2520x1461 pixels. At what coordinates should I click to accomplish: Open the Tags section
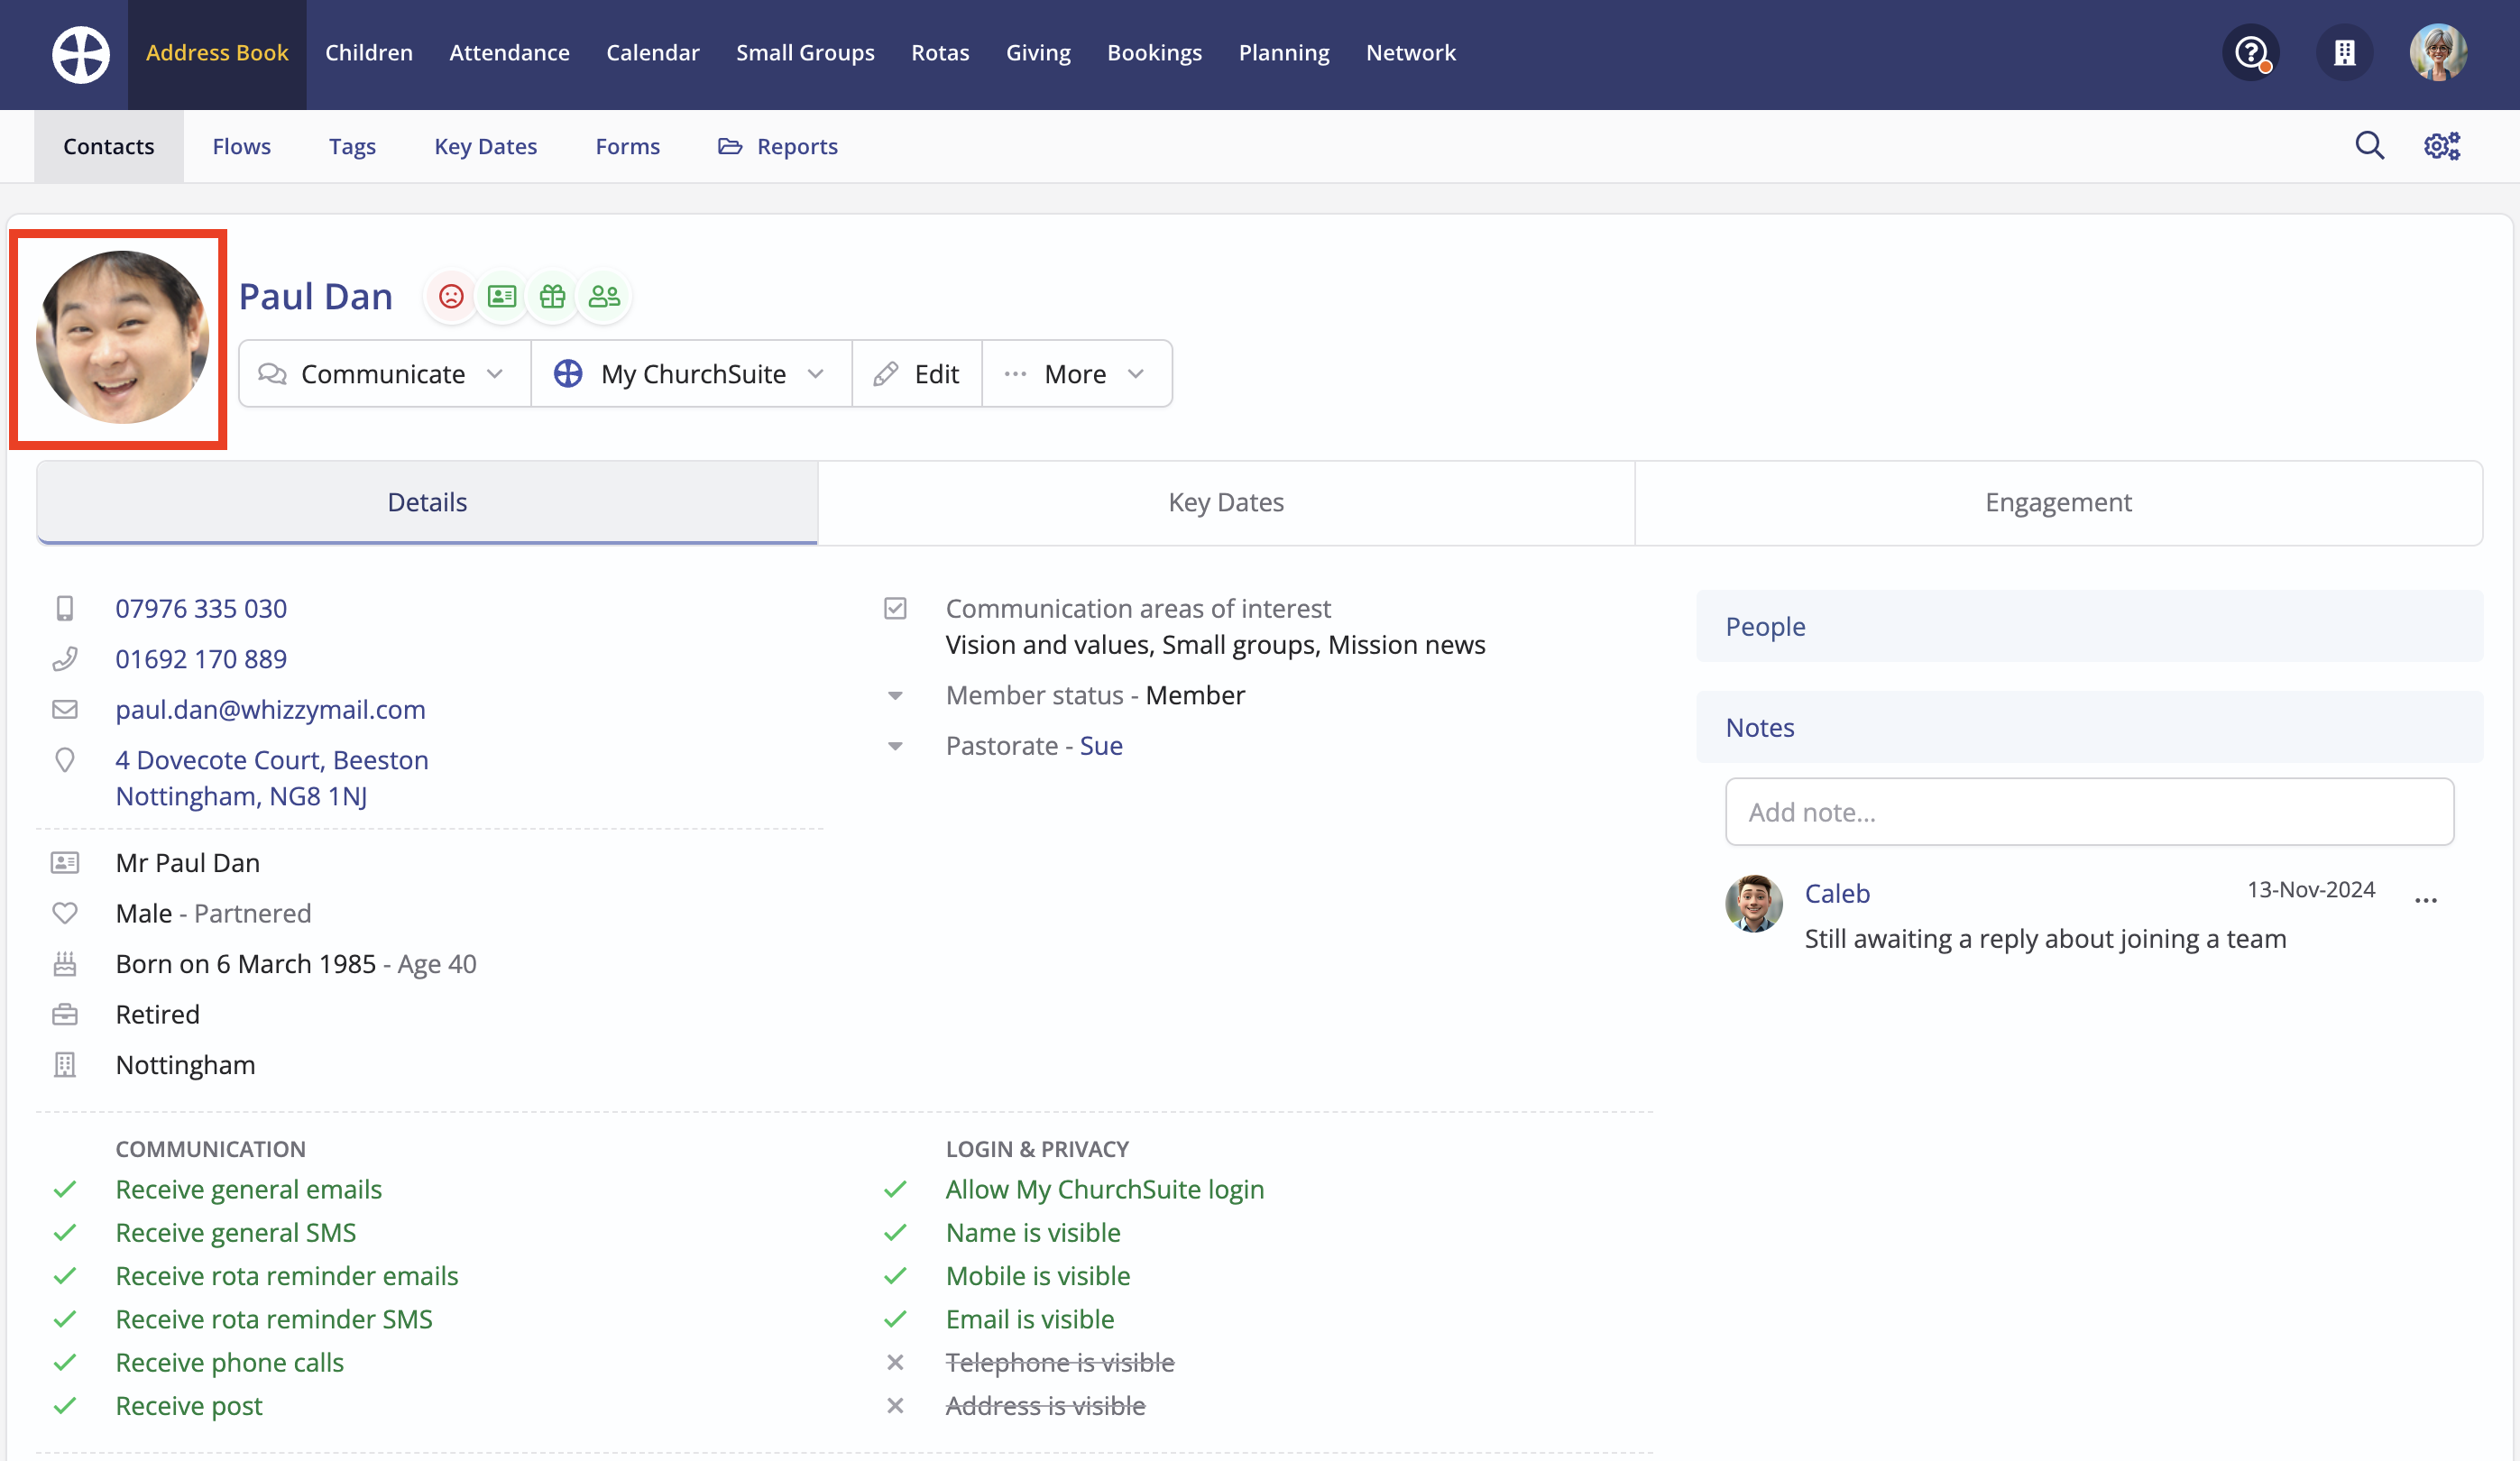pyautogui.click(x=352, y=147)
